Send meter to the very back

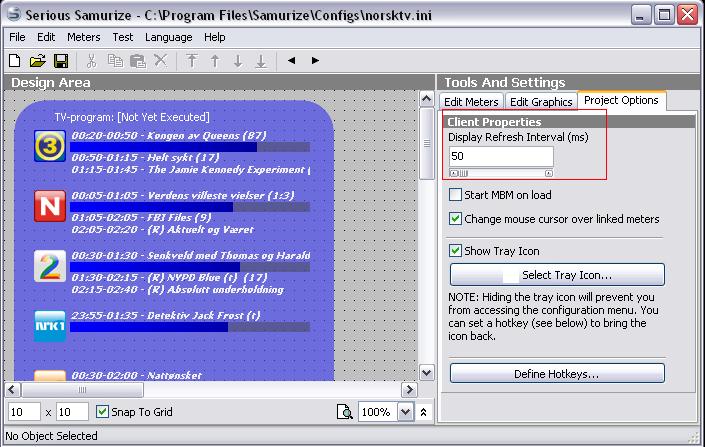click(x=261, y=61)
